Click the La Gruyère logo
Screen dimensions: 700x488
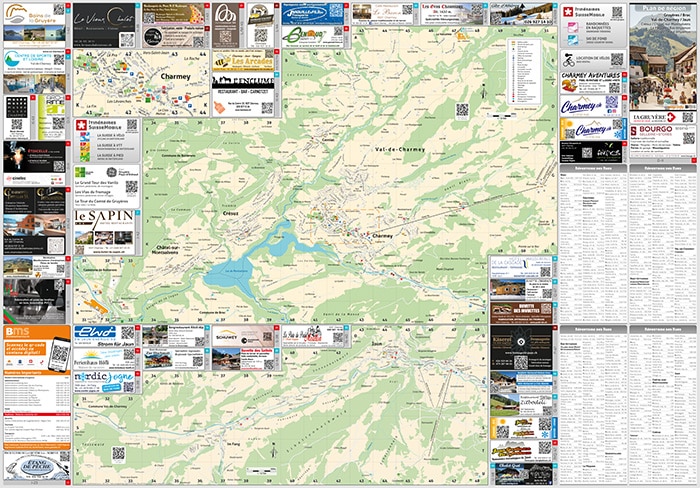[x=654, y=117]
